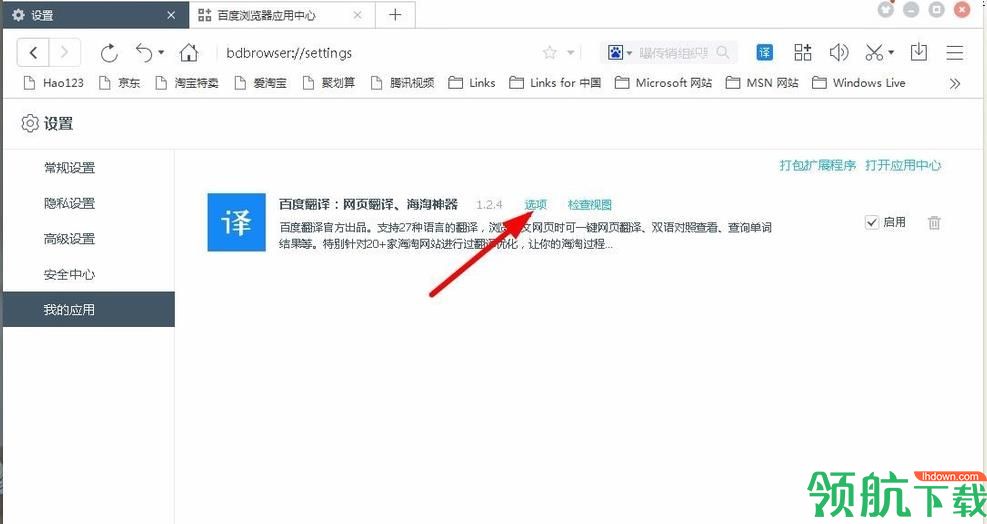Screen dimensions: 987x524
Task: Maximize the browser window
Action: (937, 9)
